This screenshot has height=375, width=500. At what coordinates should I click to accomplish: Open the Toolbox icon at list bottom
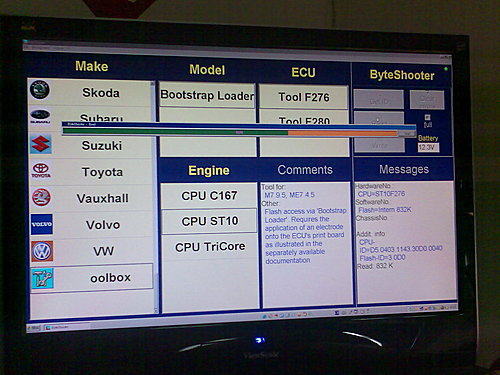(x=43, y=278)
